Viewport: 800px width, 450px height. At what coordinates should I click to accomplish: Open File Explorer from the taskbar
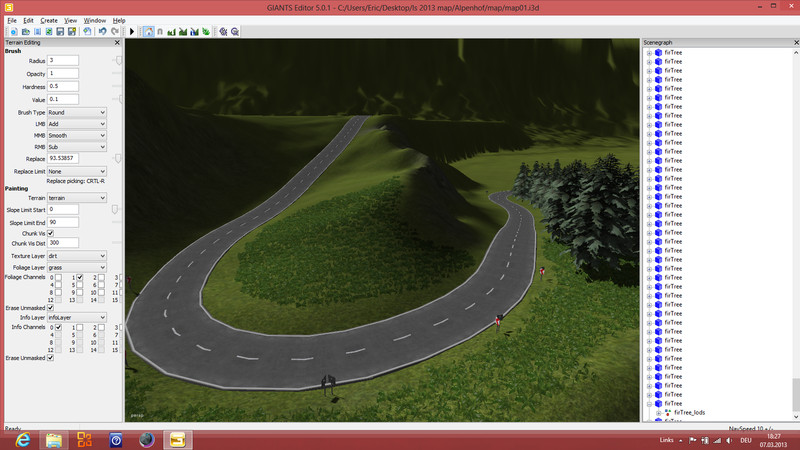click(54, 440)
